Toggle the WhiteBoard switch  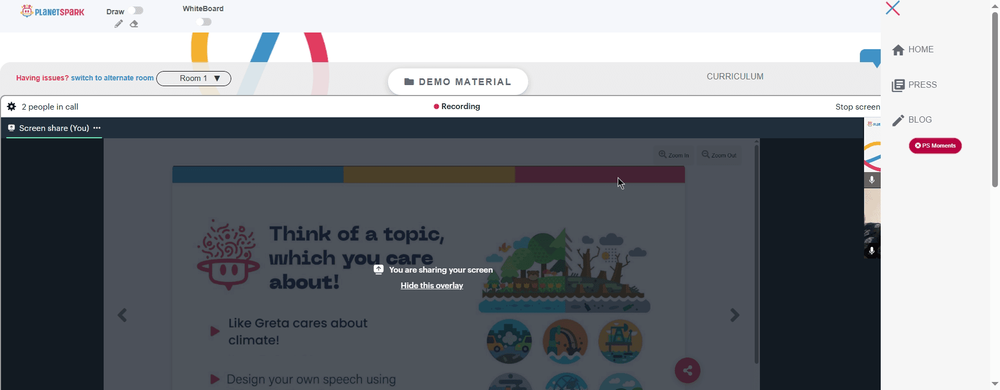click(203, 22)
